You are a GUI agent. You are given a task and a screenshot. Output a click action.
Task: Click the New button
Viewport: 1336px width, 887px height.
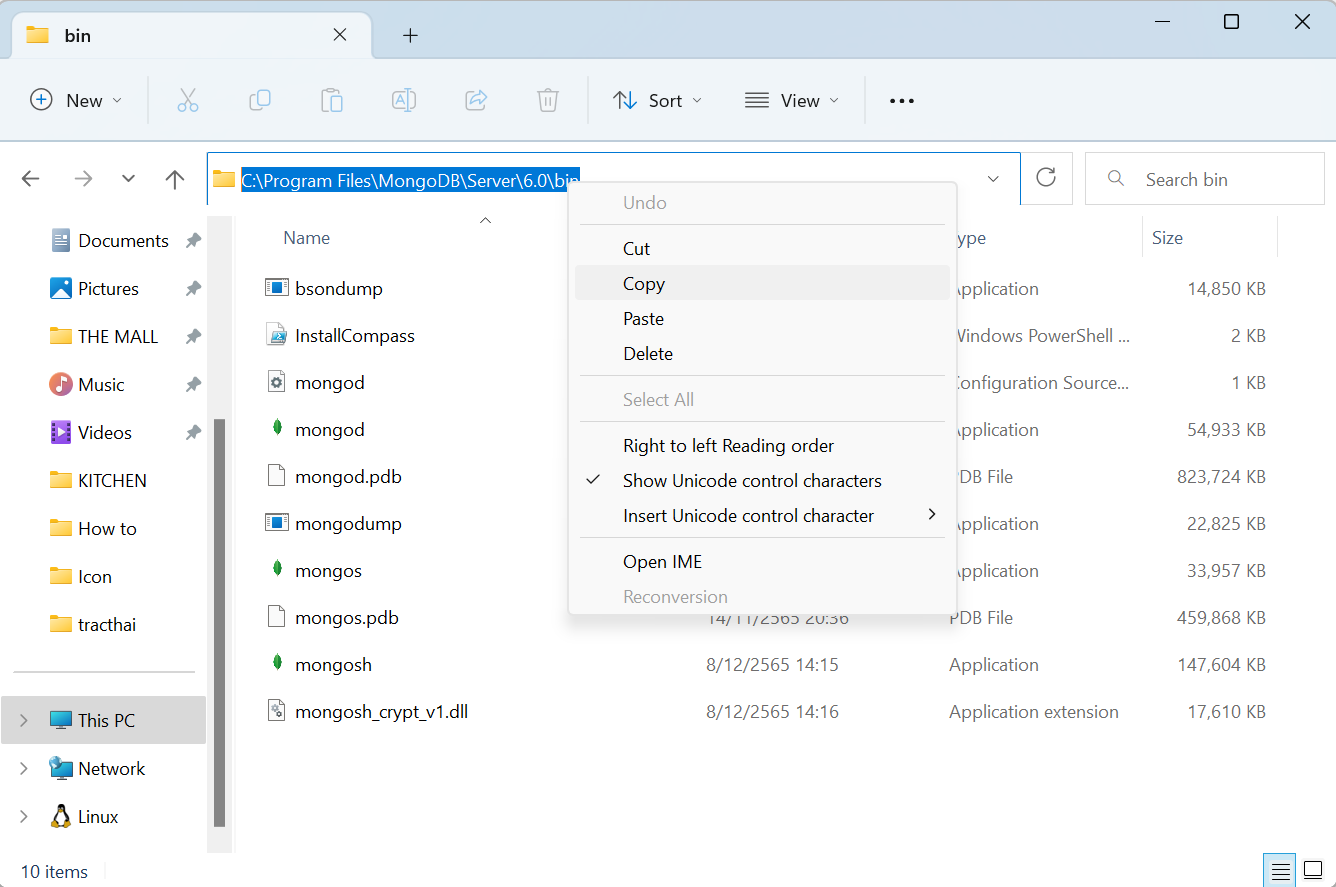[x=75, y=100]
